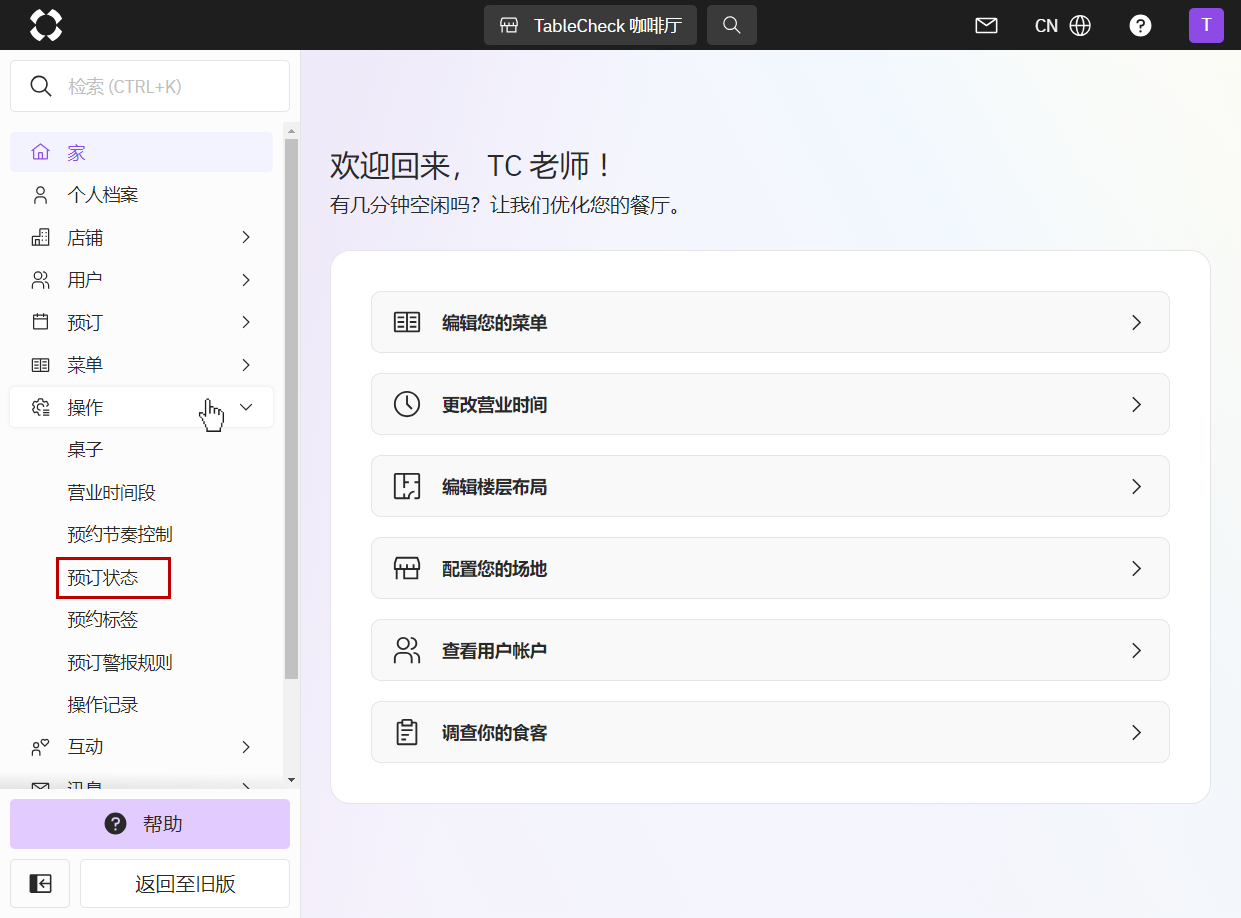This screenshot has height=918, width=1241.
Task: Click the clipboard icon on 调查你的食客
Action: 407,732
